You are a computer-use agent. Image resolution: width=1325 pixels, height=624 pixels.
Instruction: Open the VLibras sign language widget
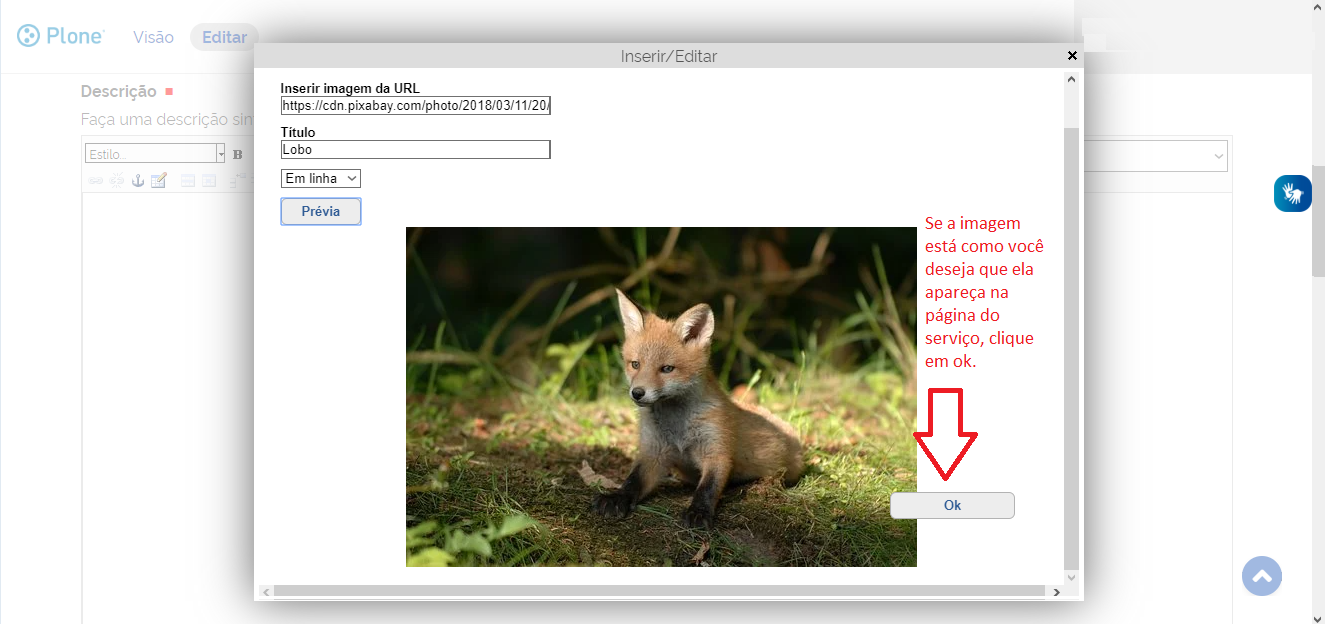[1292, 193]
